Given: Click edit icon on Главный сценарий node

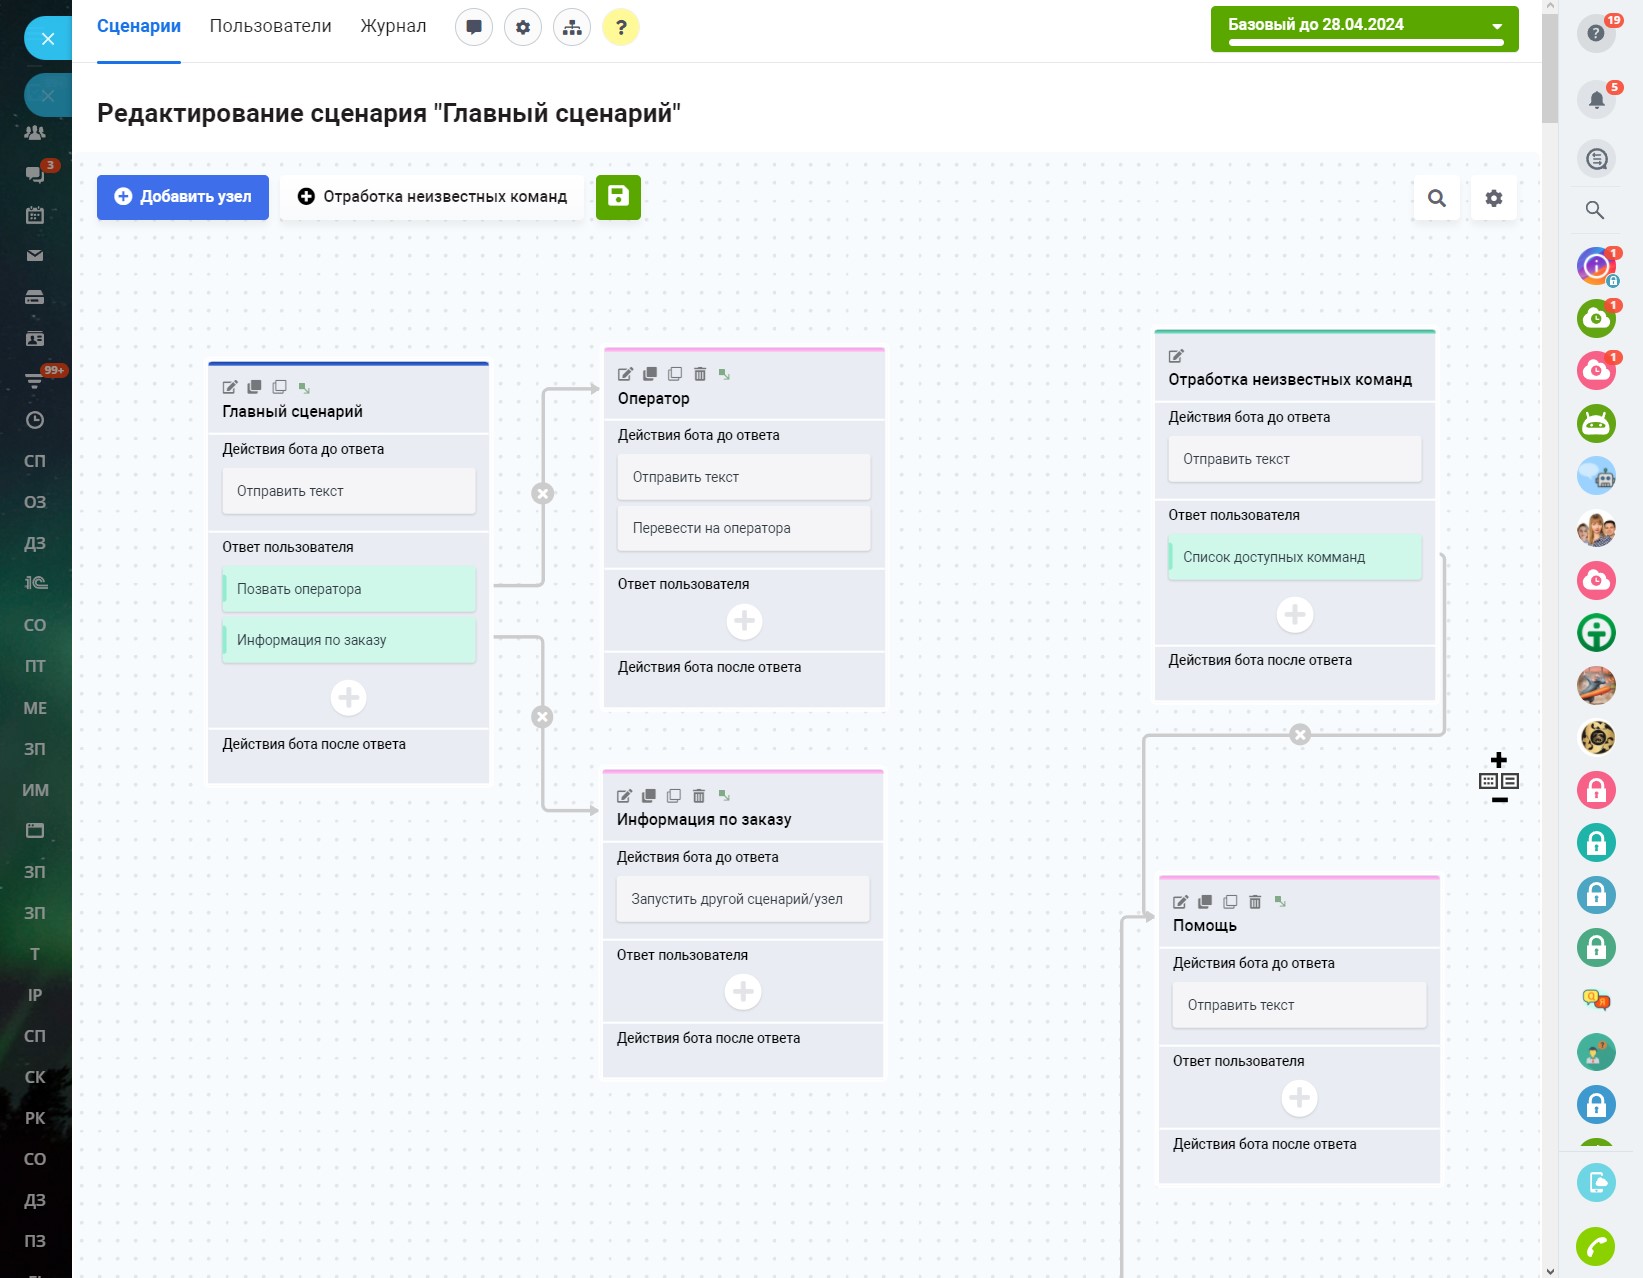Looking at the screenshot, I should tap(230, 387).
